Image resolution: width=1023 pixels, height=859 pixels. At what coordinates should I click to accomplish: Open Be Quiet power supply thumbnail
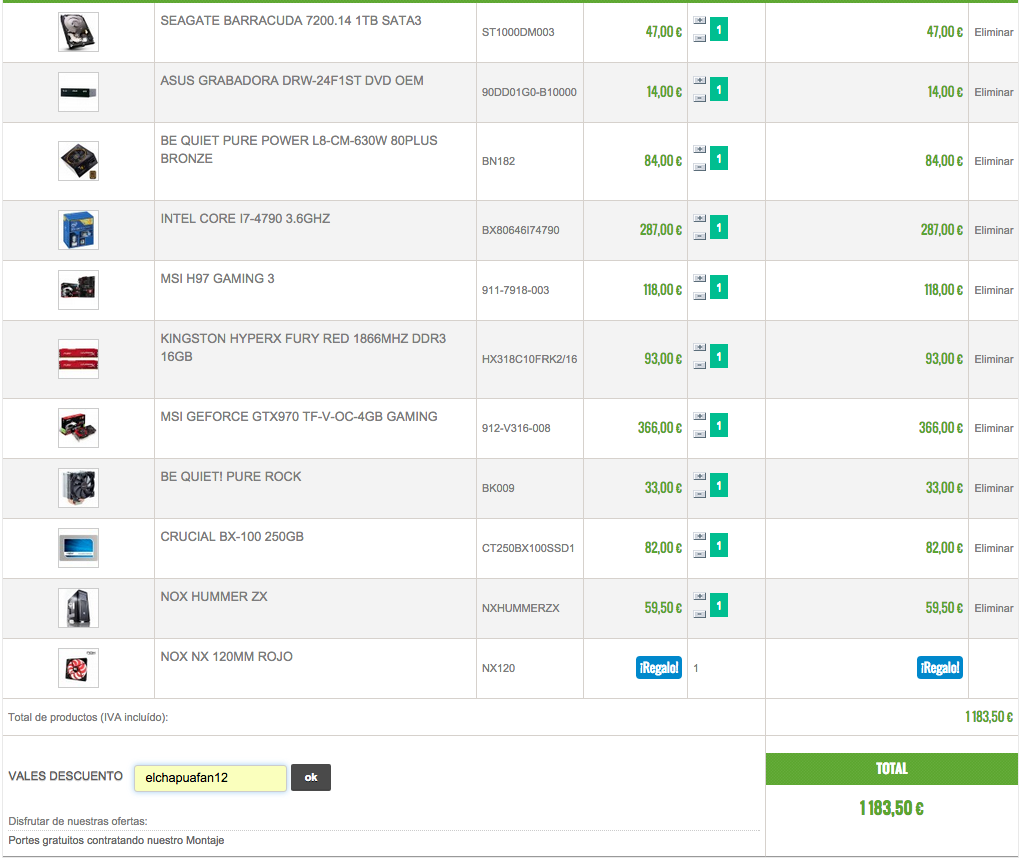(x=78, y=161)
